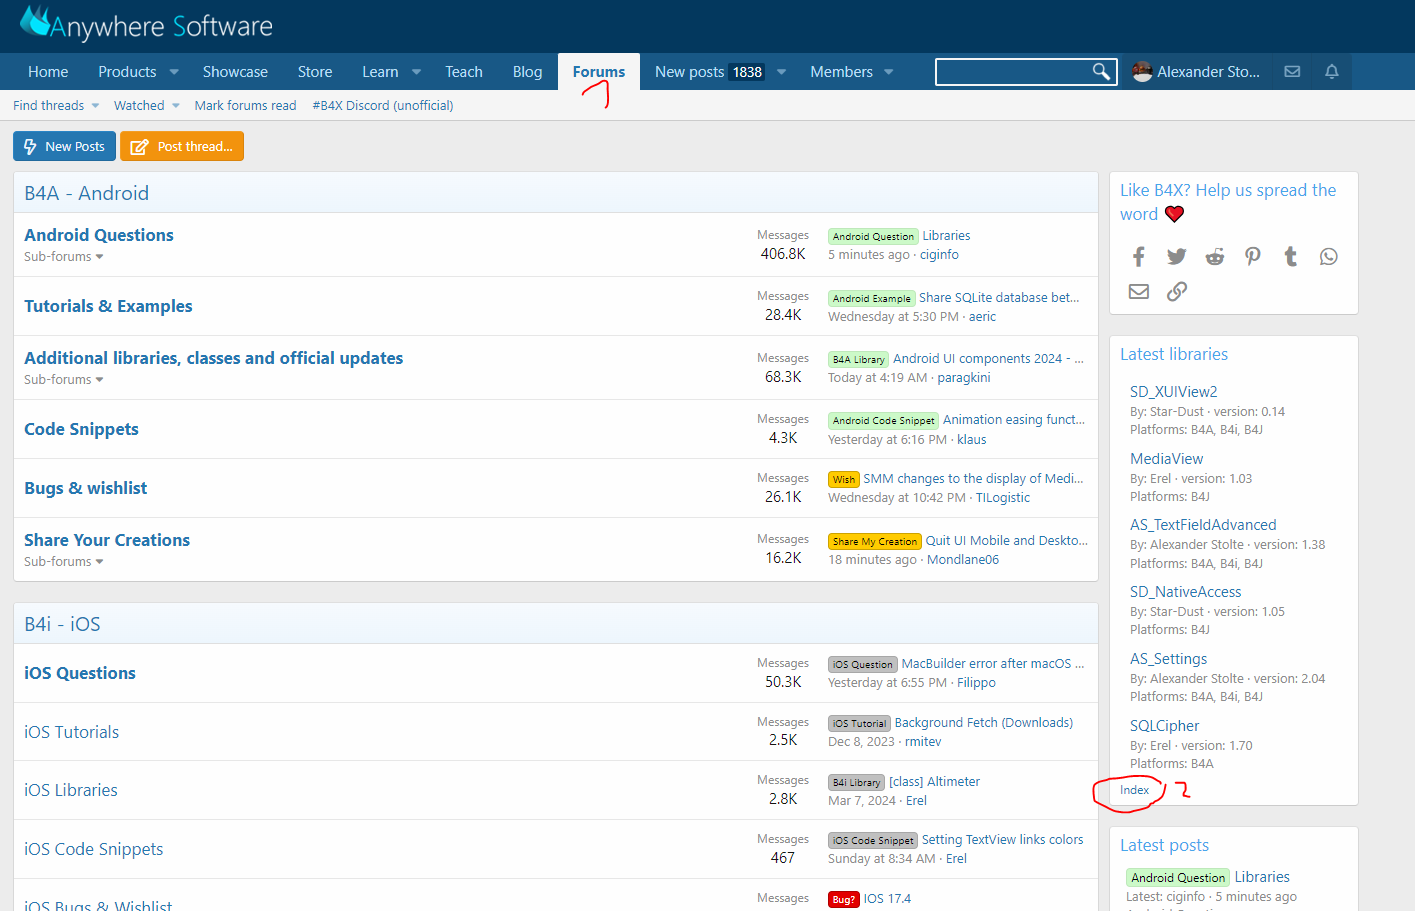1415x911 pixels.
Task: Focus the search input field
Action: [1014, 71]
